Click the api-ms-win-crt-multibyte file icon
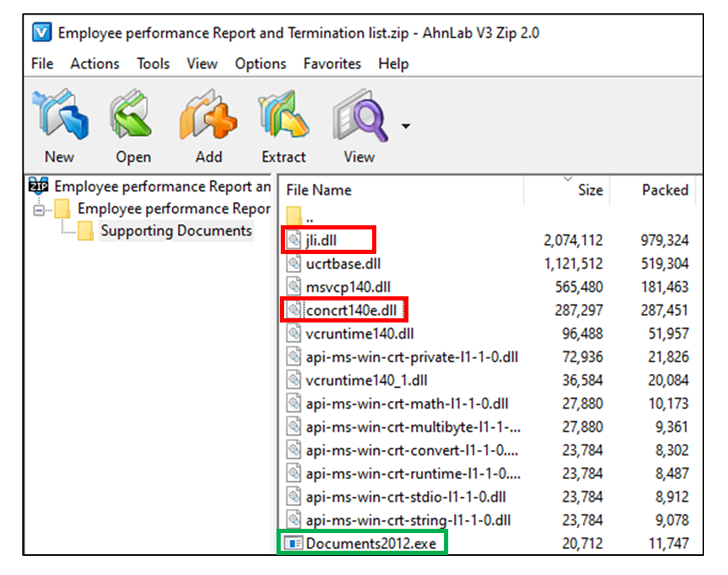This screenshot has height=575, width=728. 293,426
